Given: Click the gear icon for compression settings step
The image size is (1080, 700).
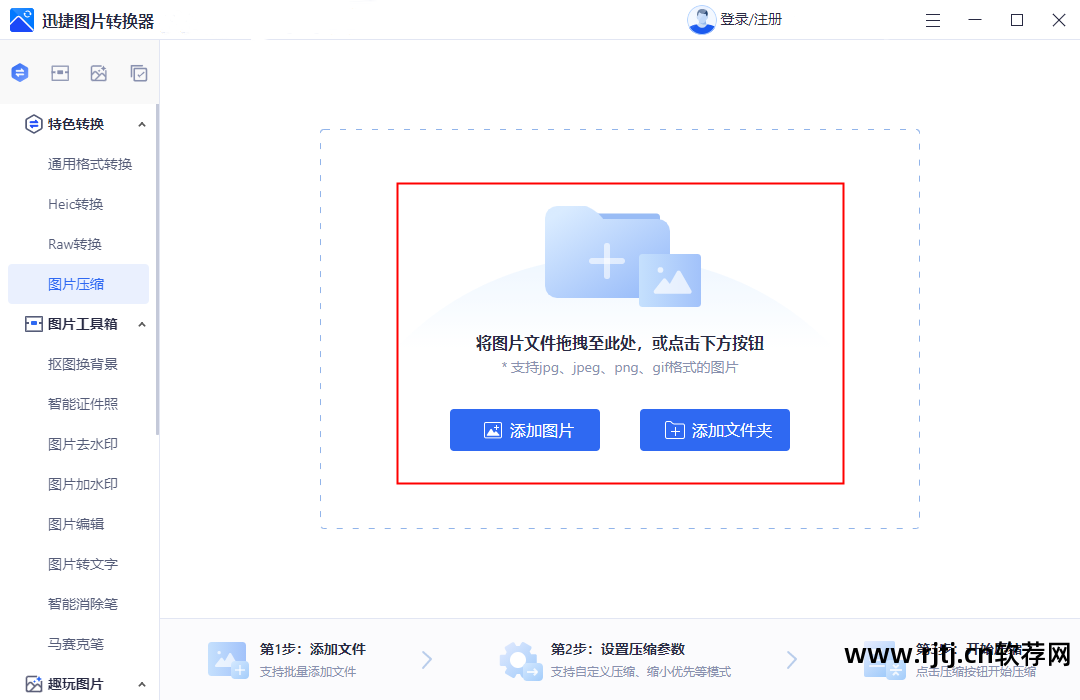Looking at the screenshot, I should coord(520,658).
